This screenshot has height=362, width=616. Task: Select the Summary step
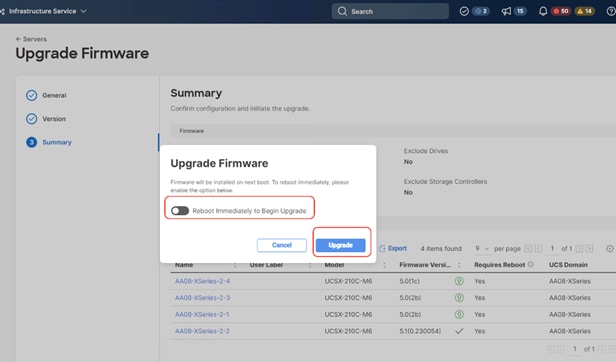tap(57, 142)
